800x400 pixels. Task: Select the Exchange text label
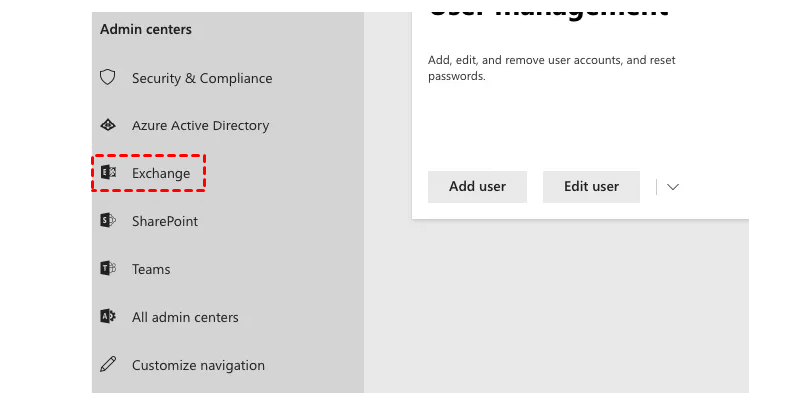[161, 174]
